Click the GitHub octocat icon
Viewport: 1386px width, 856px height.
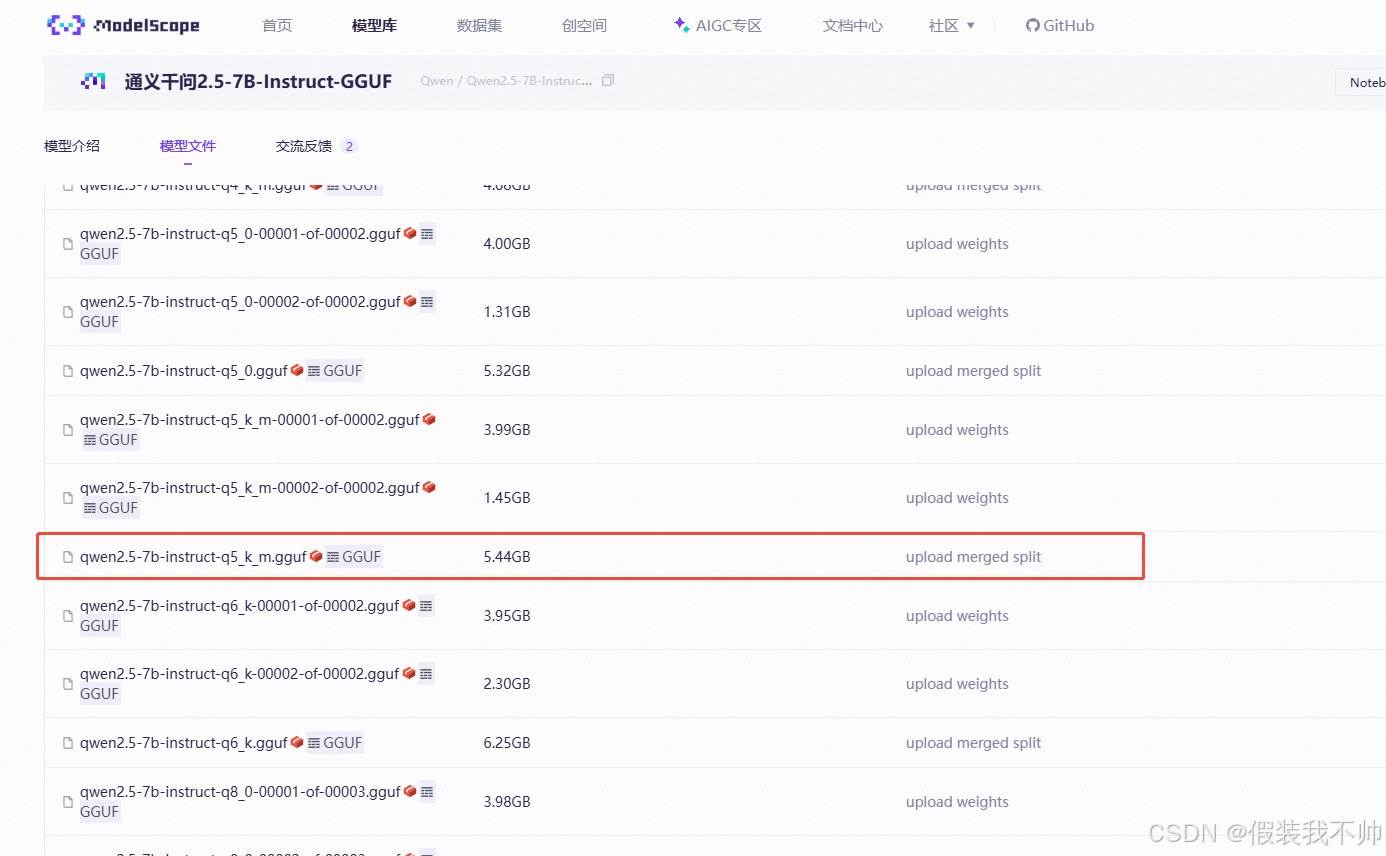pos(1032,26)
